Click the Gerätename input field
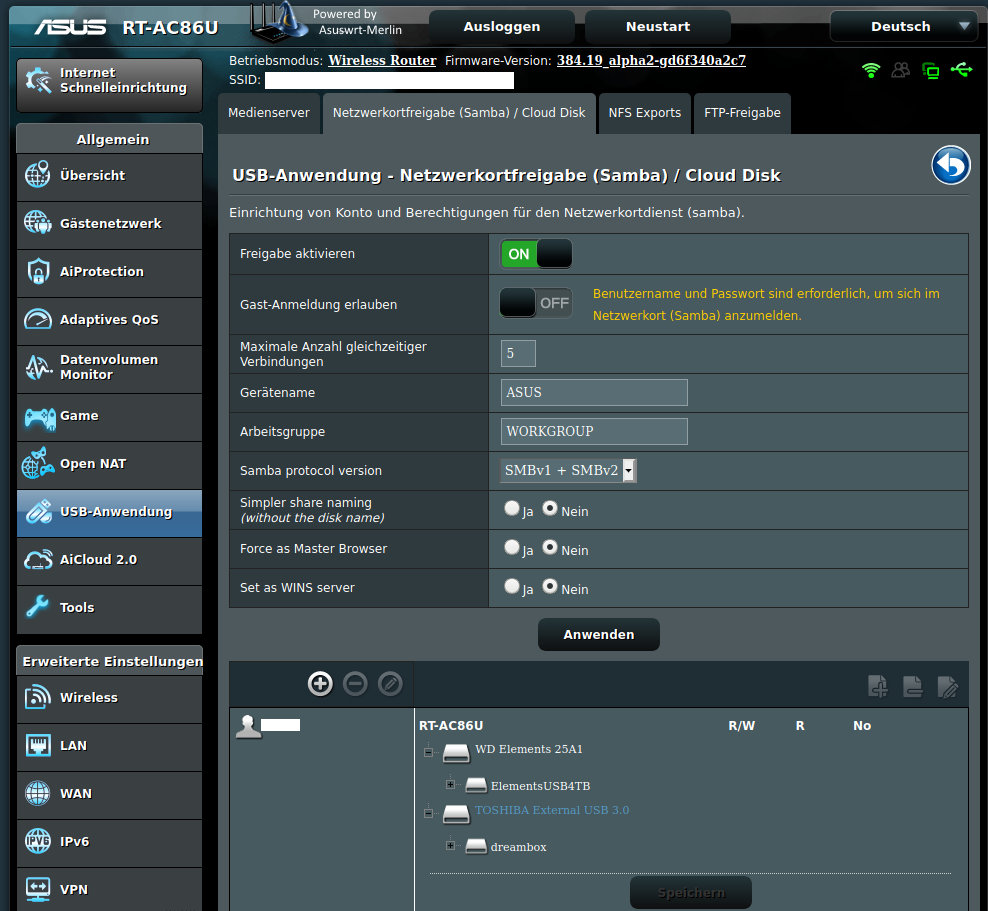Image resolution: width=988 pixels, height=911 pixels. pos(594,392)
